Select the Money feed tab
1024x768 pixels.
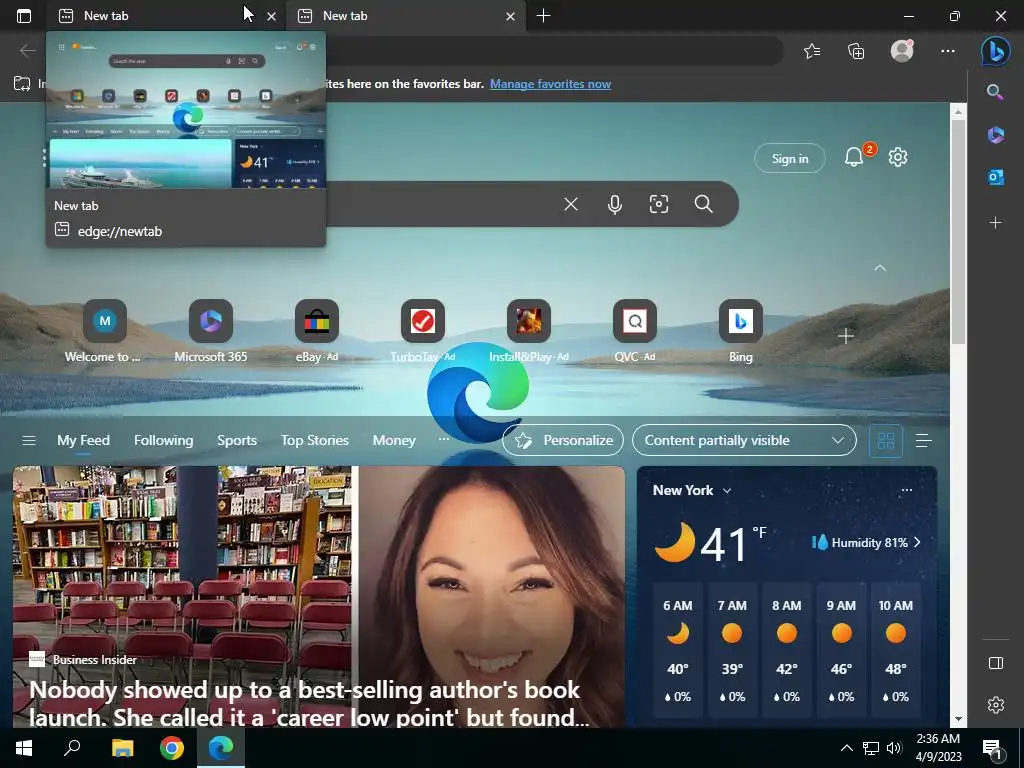coord(394,441)
